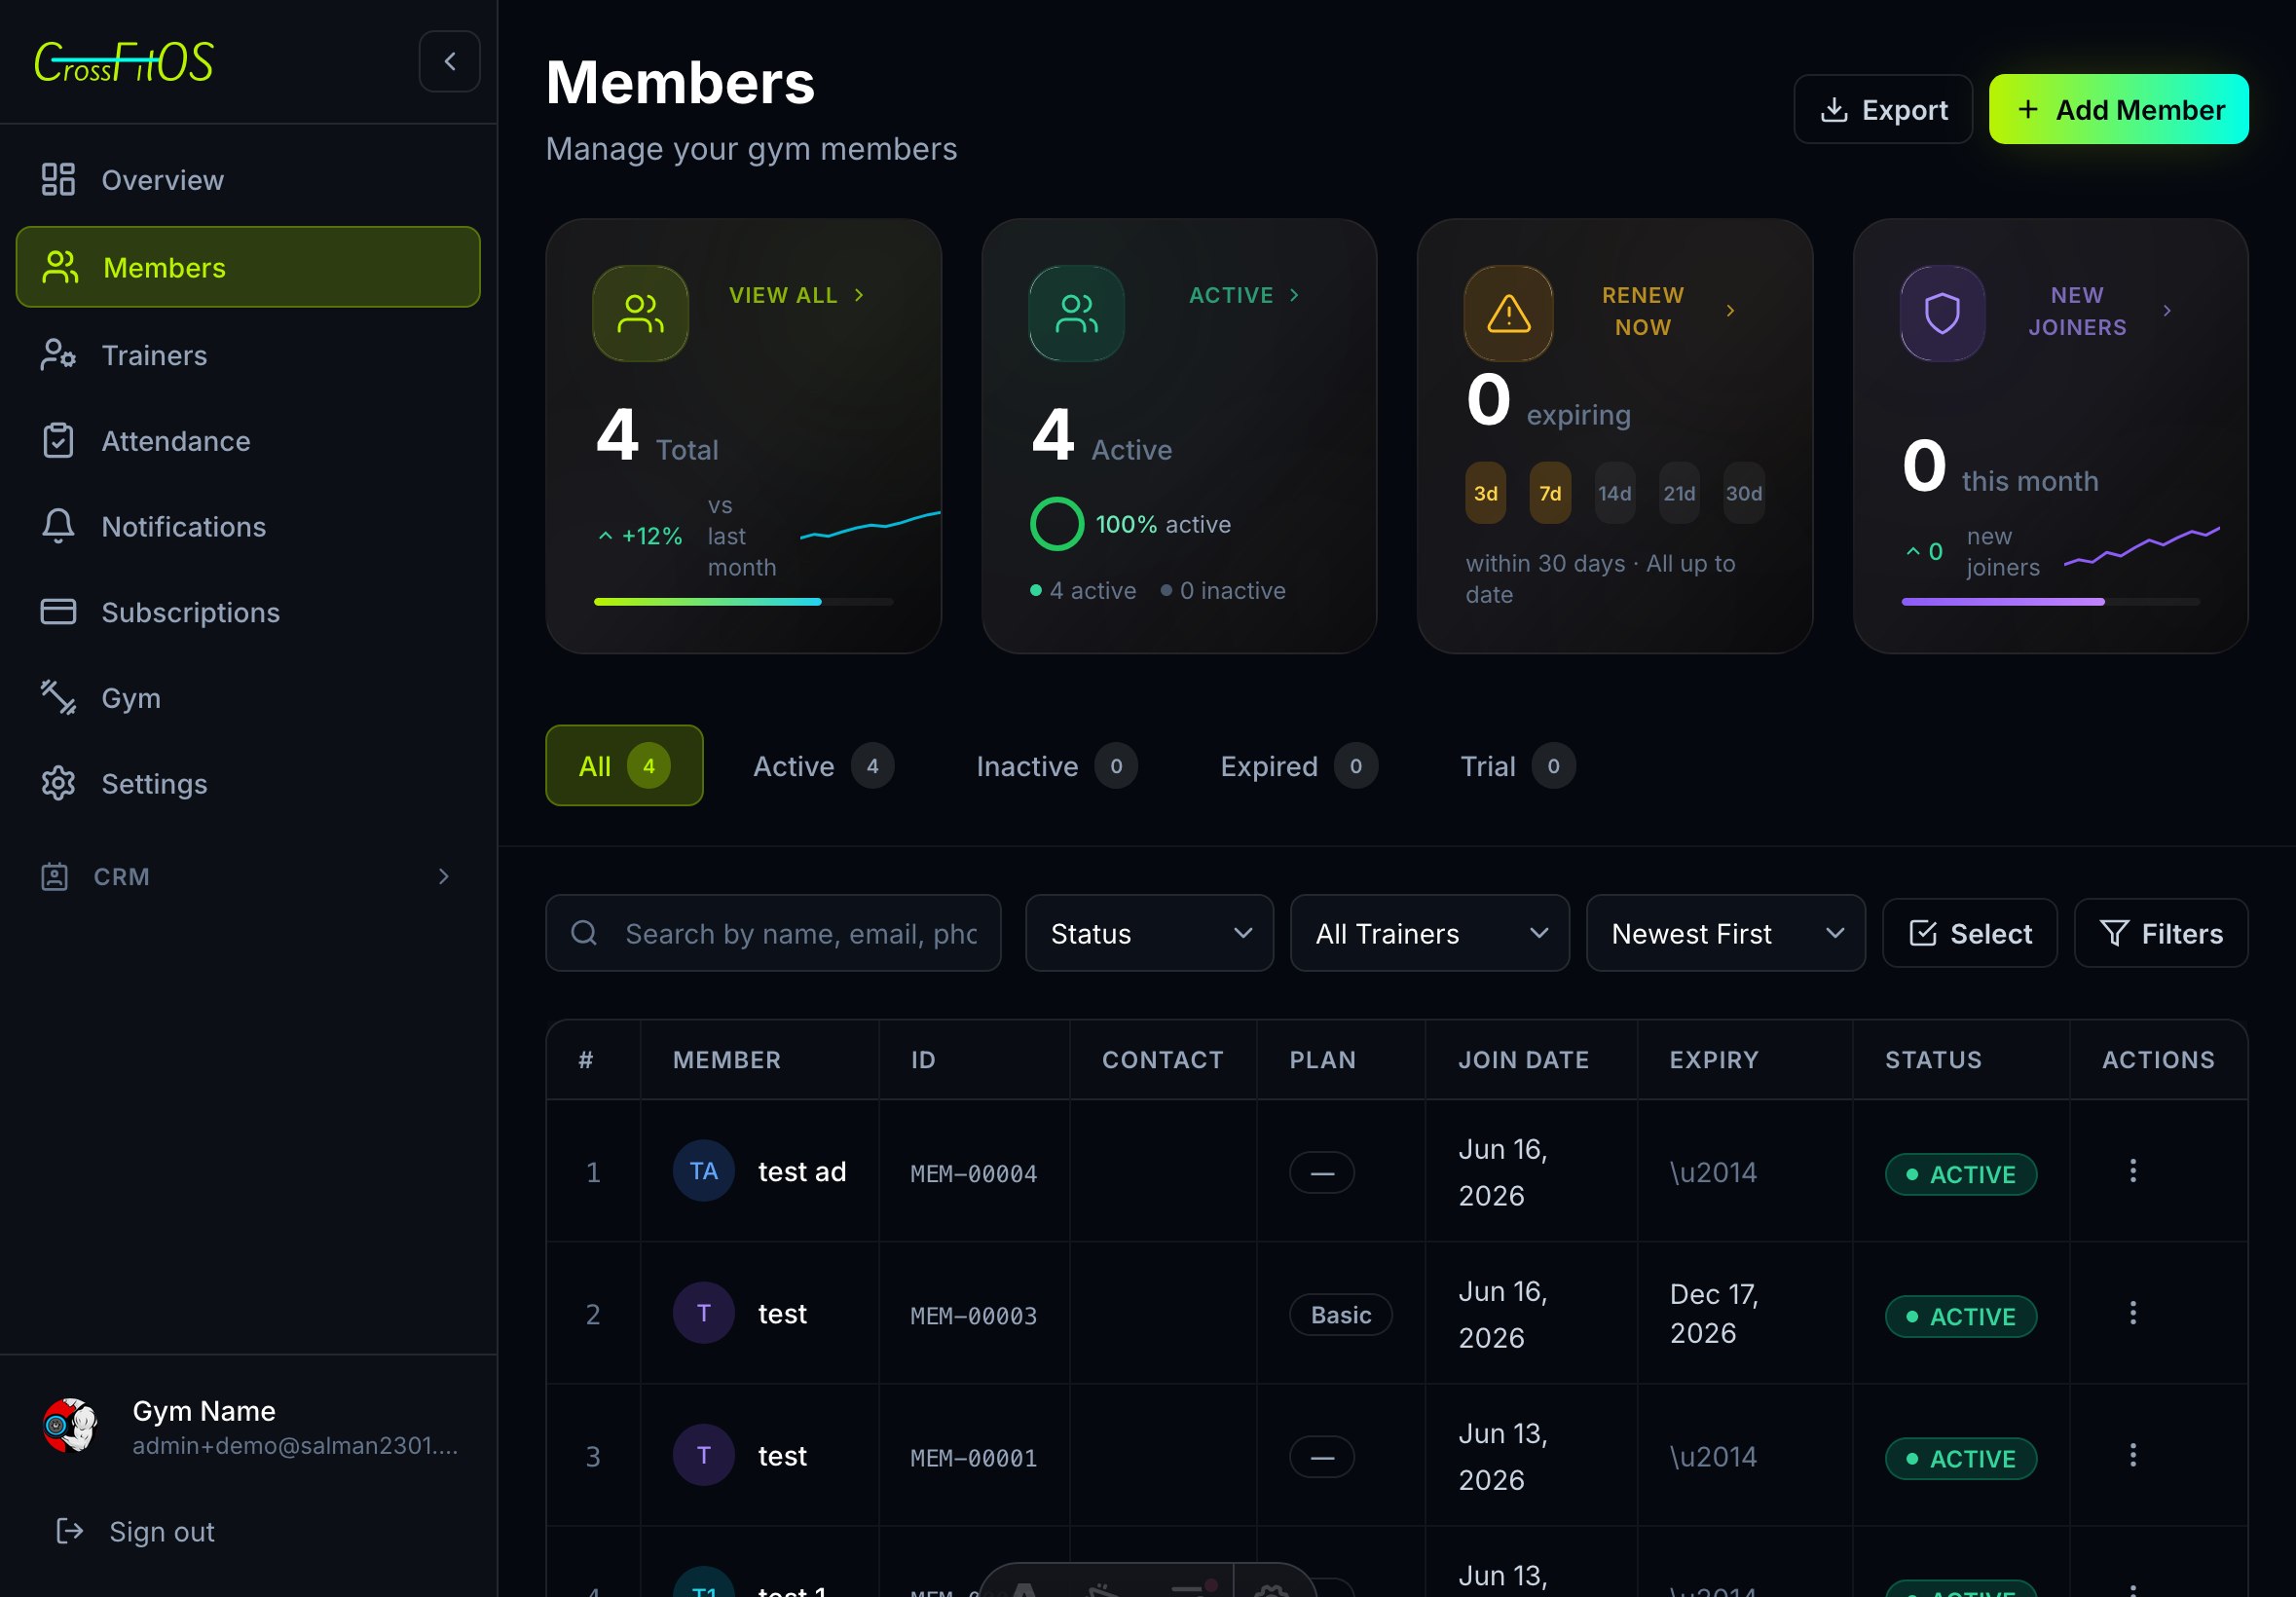This screenshot has height=1597, width=2296.
Task: Click the total members green progress bar
Action: point(743,601)
